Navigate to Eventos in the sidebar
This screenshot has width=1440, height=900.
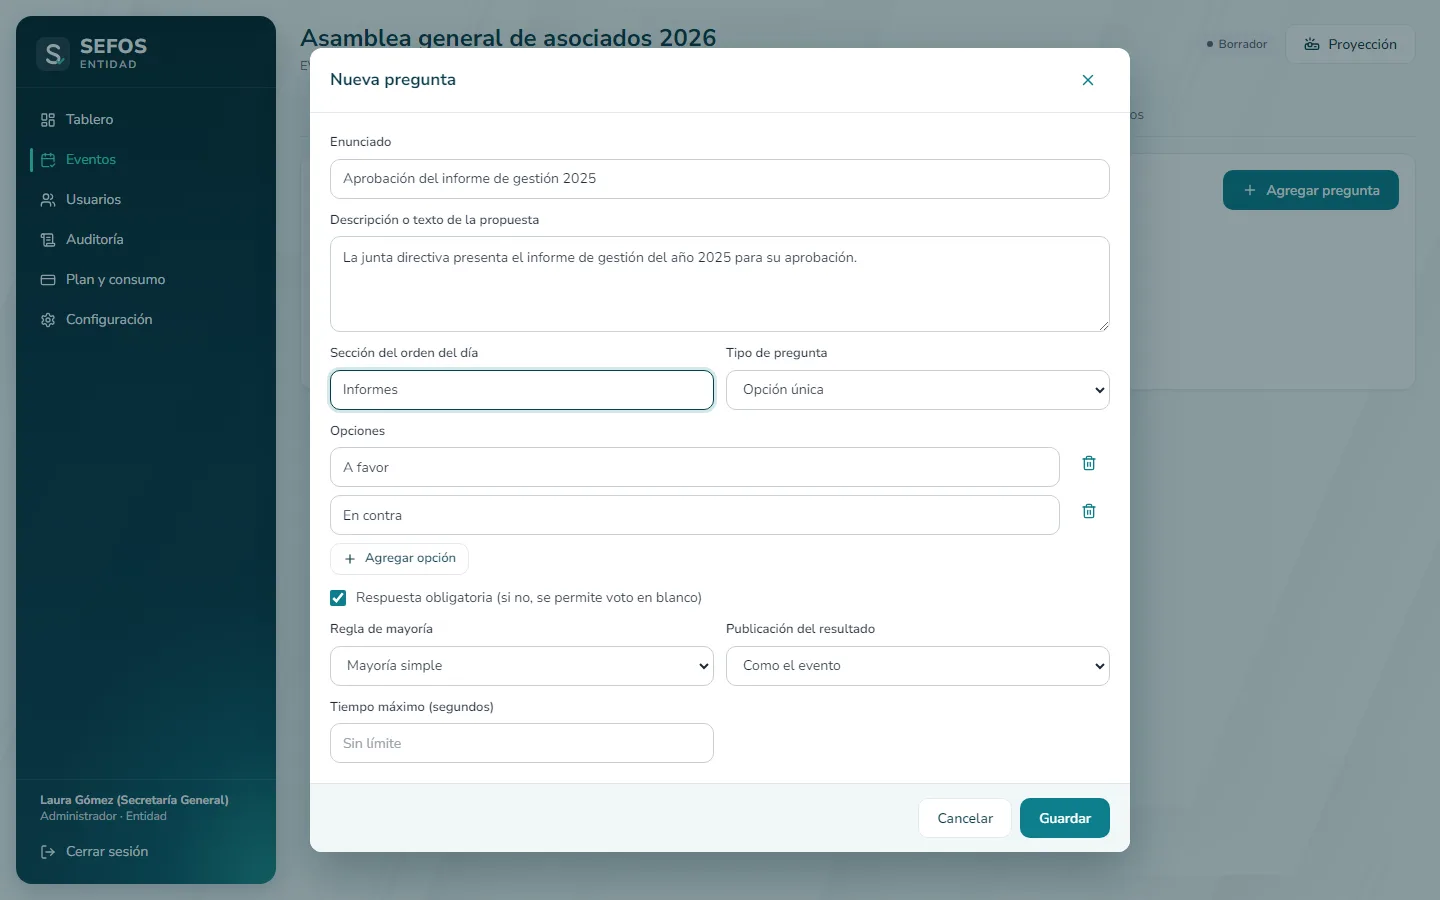(146, 160)
